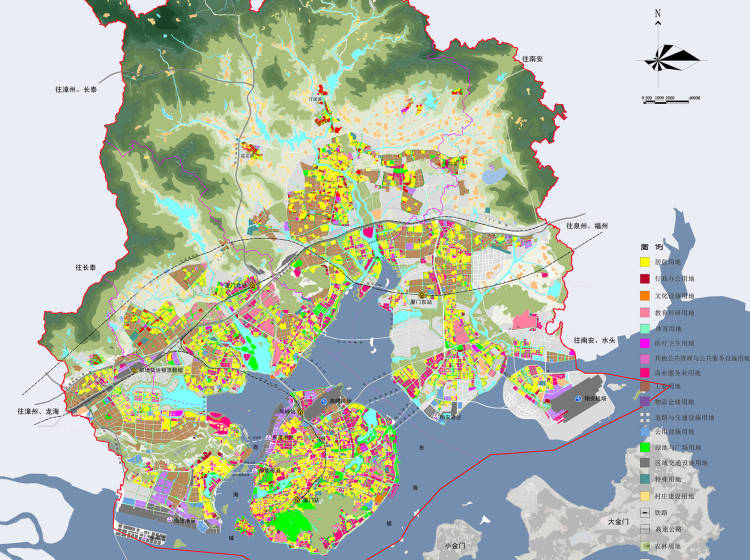Click the 海沧港区 port icon
The image size is (750, 560).
coord(169,520)
